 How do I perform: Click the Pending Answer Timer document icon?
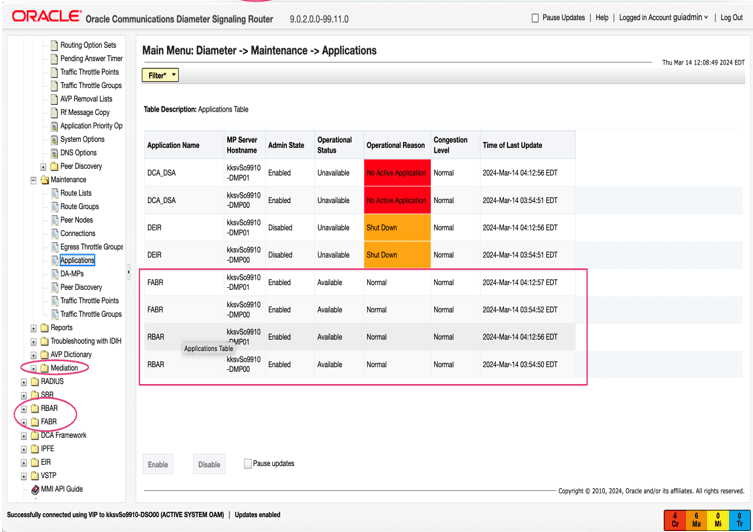(x=54, y=59)
